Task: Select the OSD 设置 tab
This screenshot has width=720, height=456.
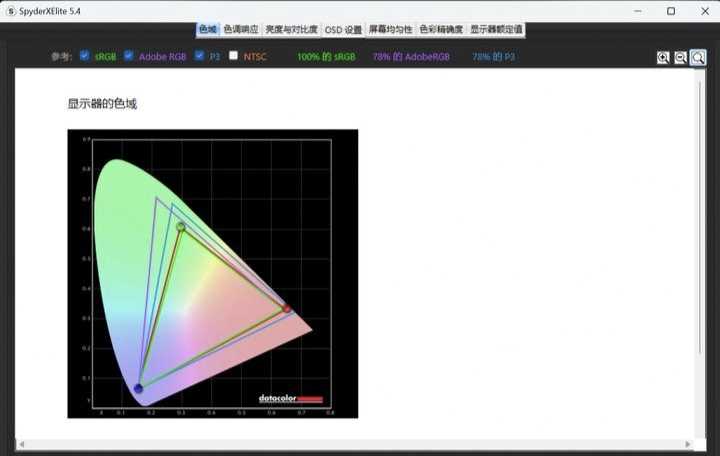Action: tap(343, 30)
